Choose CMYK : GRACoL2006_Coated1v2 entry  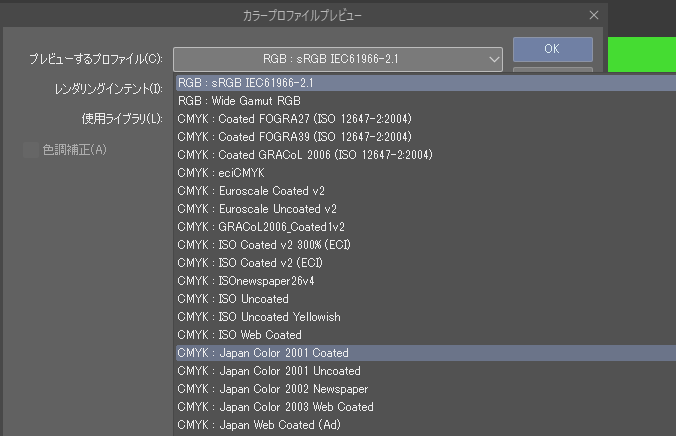point(260,227)
